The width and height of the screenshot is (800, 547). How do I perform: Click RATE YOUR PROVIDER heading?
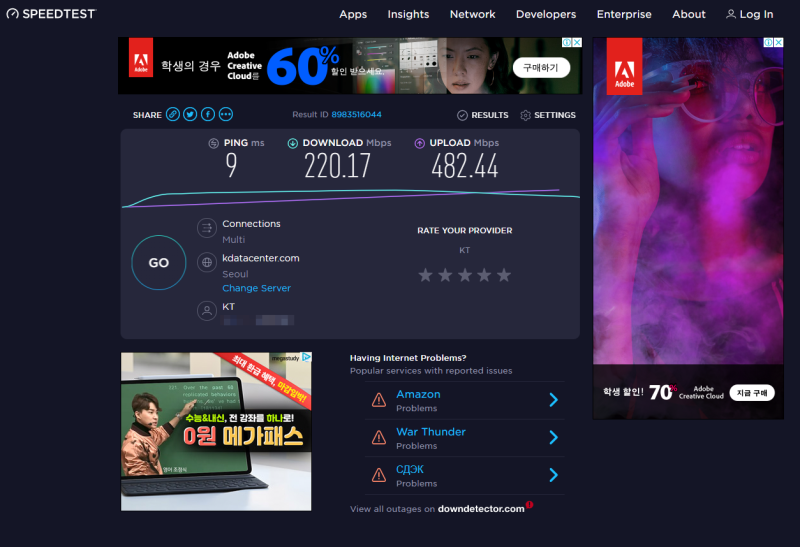pos(465,231)
